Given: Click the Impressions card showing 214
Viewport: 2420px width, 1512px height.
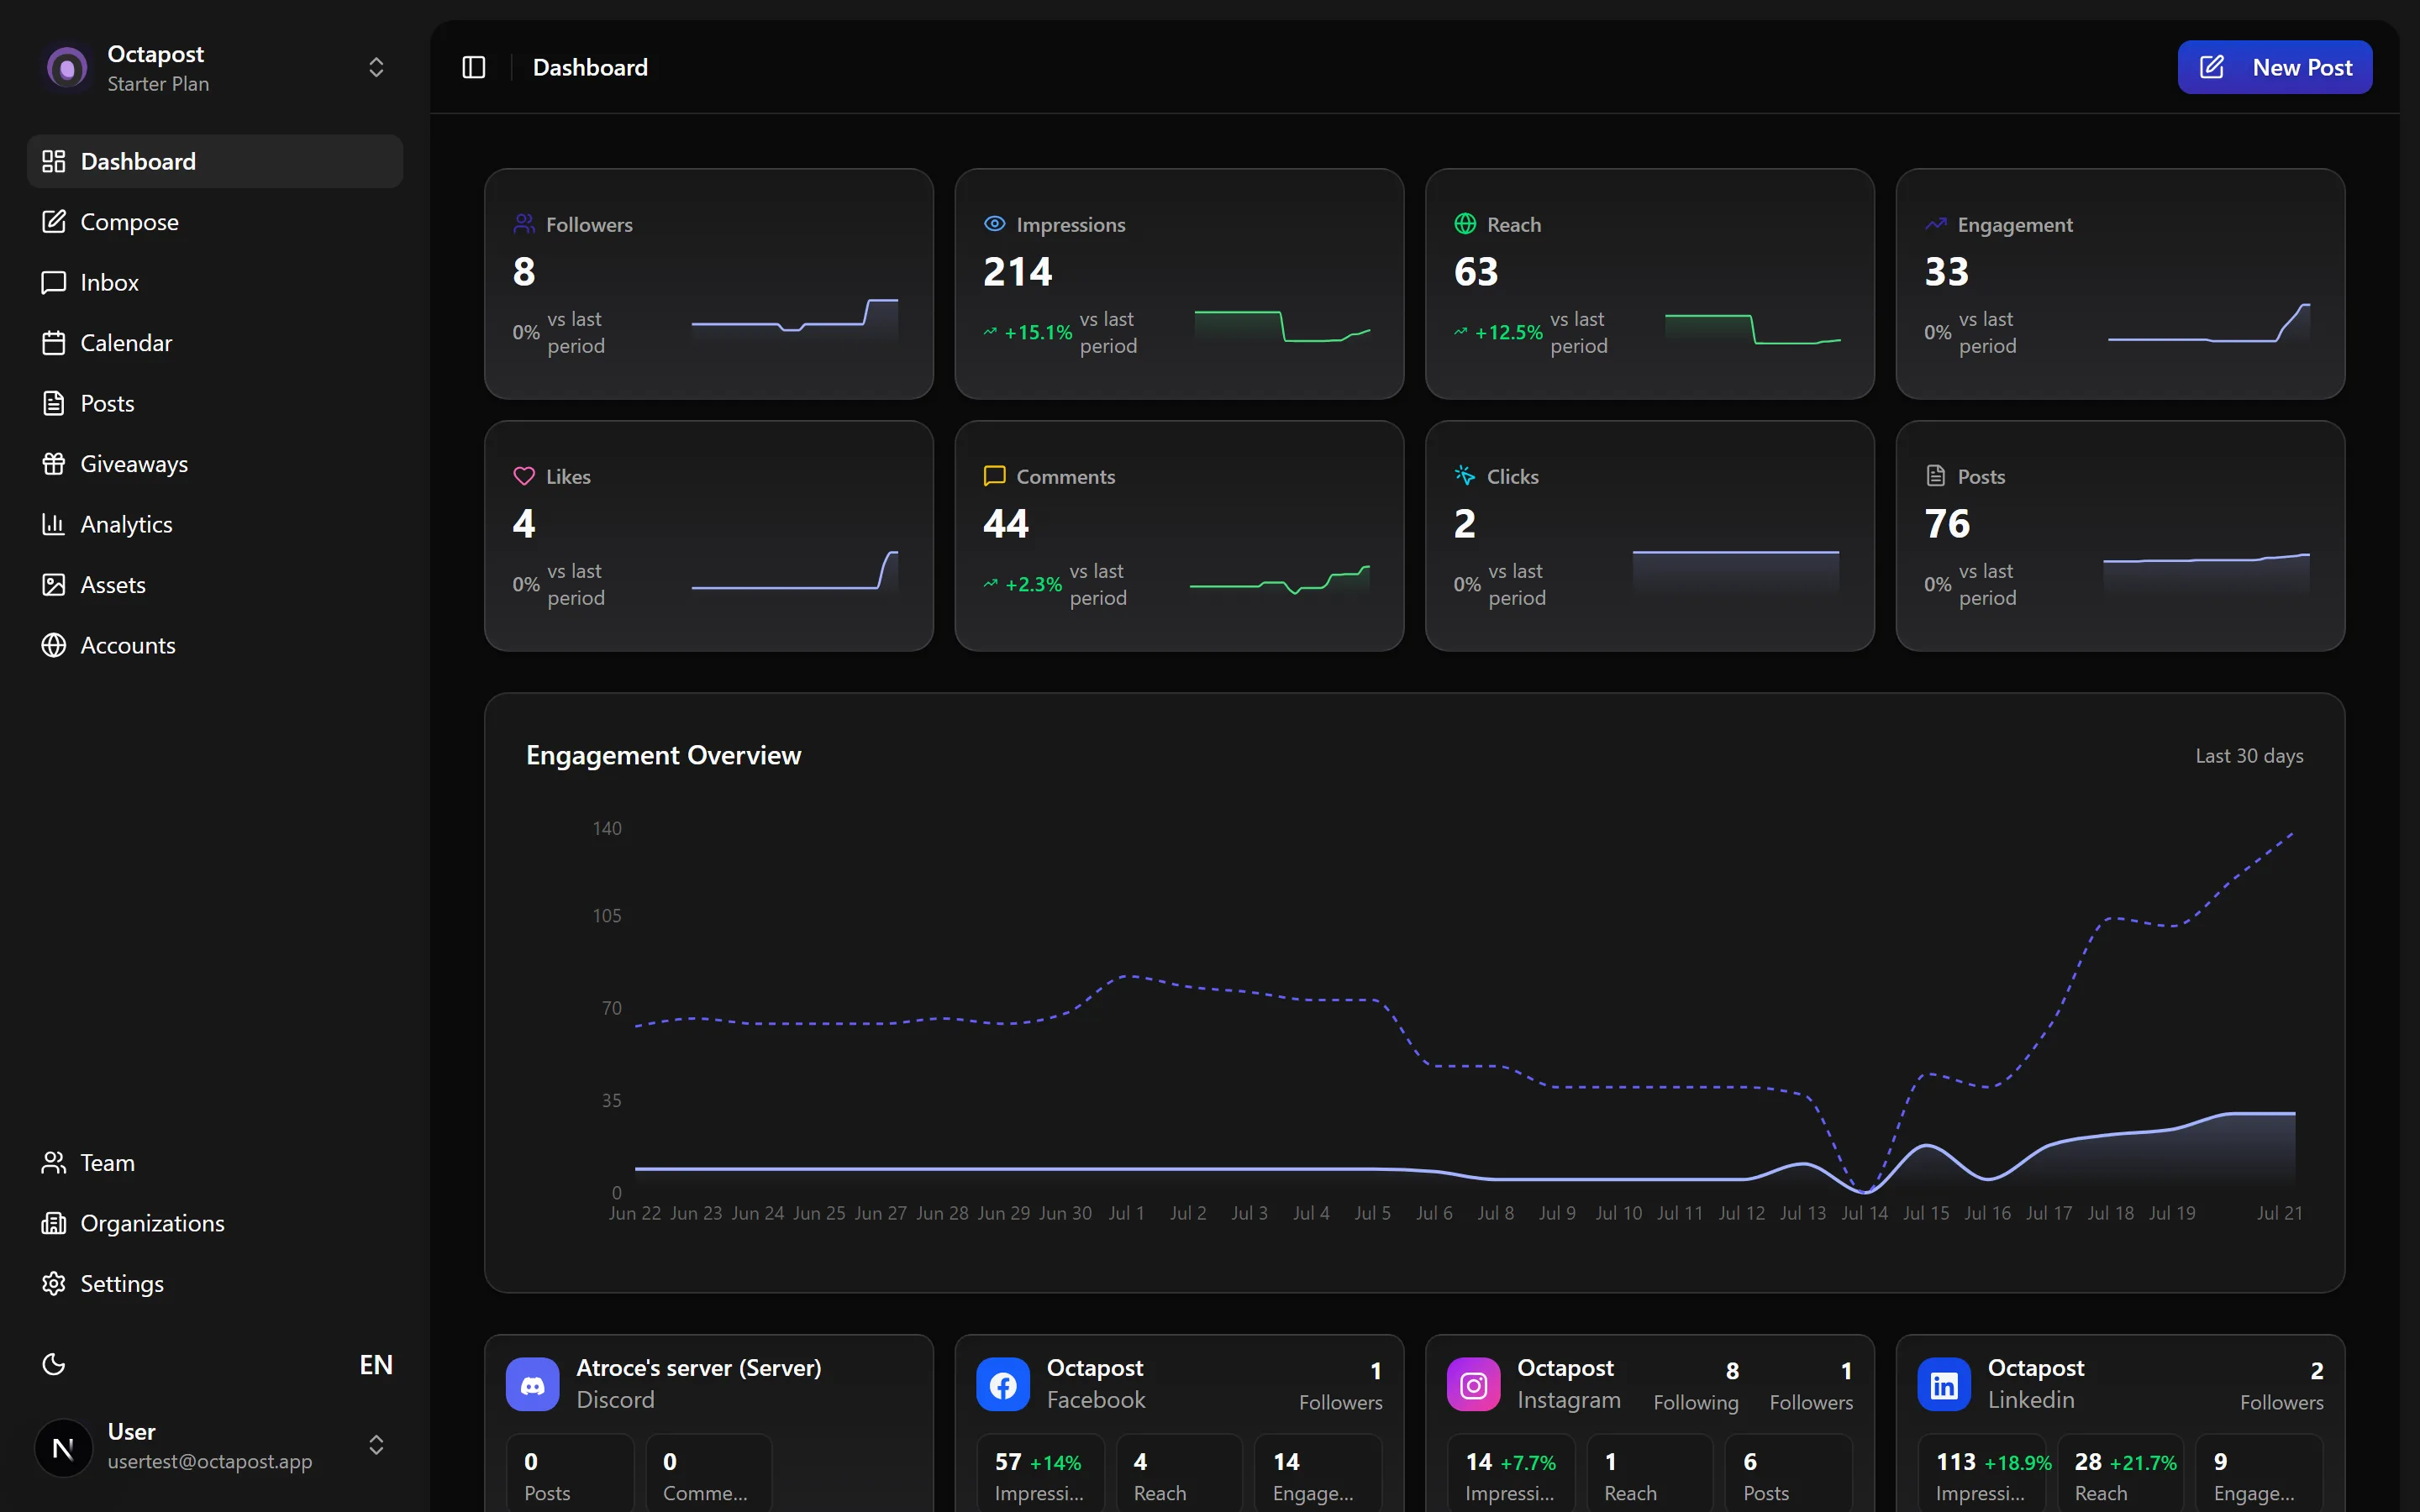Looking at the screenshot, I should click(1179, 284).
